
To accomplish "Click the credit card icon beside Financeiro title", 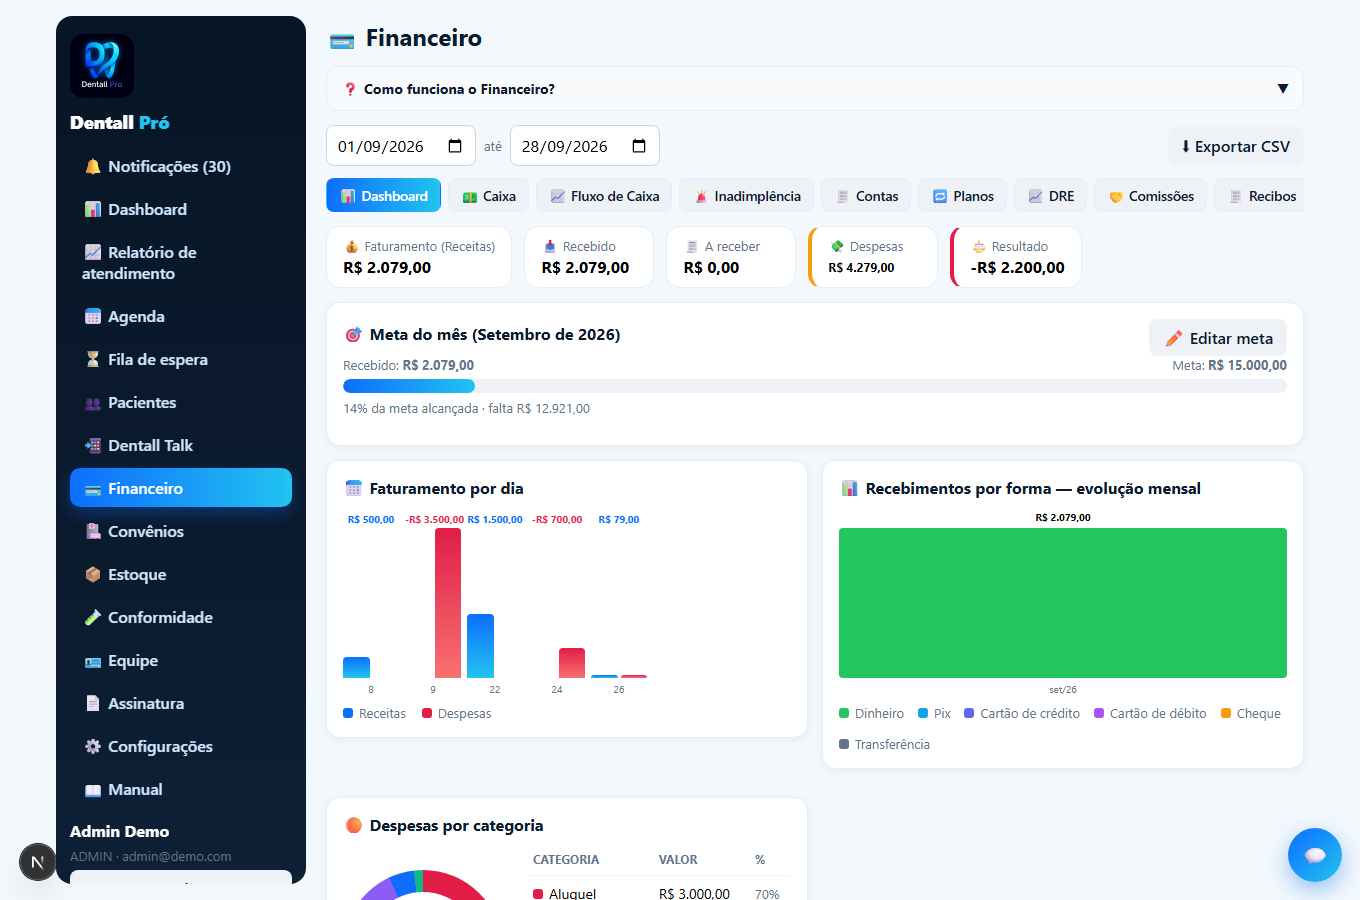I will (342, 41).
